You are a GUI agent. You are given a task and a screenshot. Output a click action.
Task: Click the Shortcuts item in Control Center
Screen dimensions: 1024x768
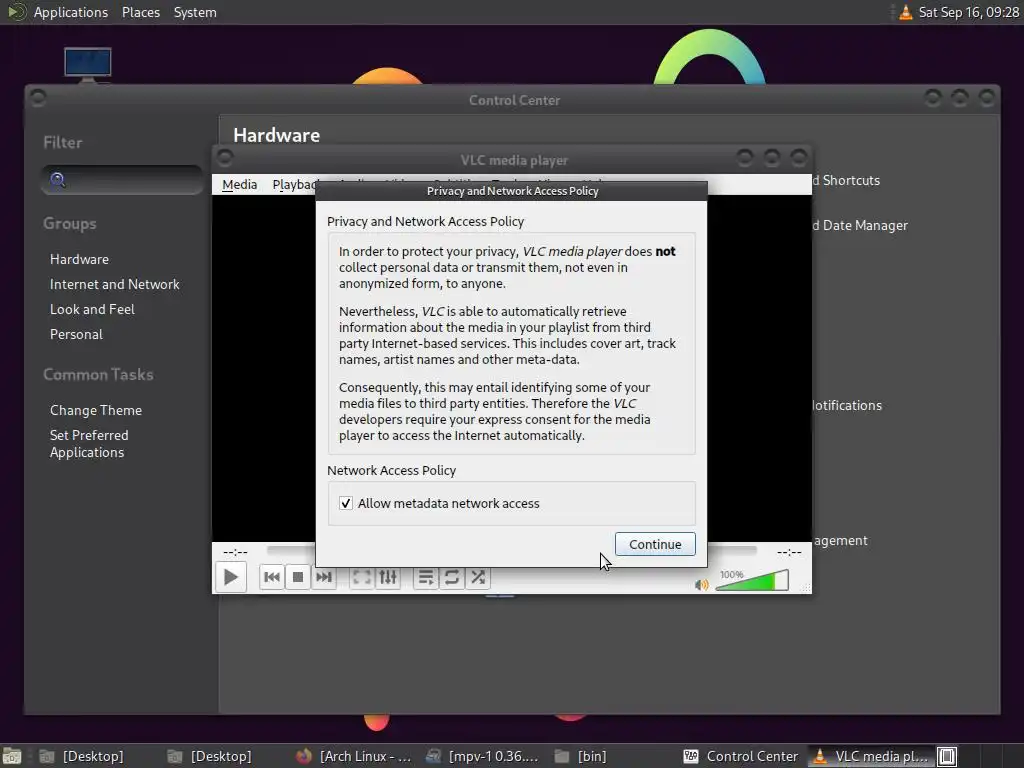pos(846,180)
